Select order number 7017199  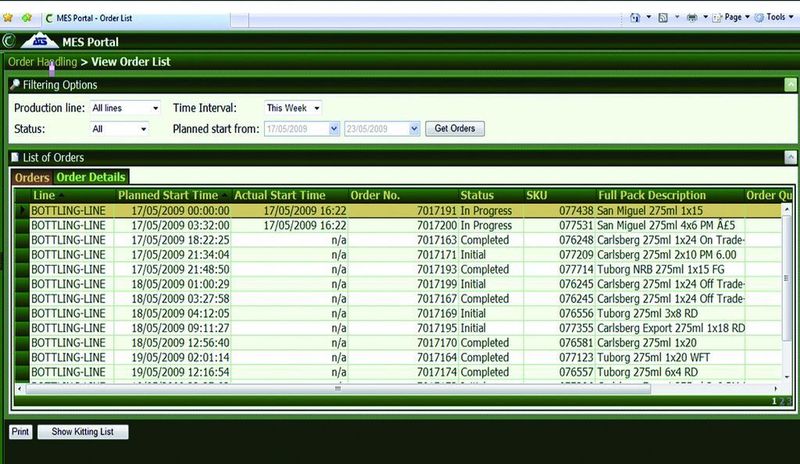(x=437, y=284)
